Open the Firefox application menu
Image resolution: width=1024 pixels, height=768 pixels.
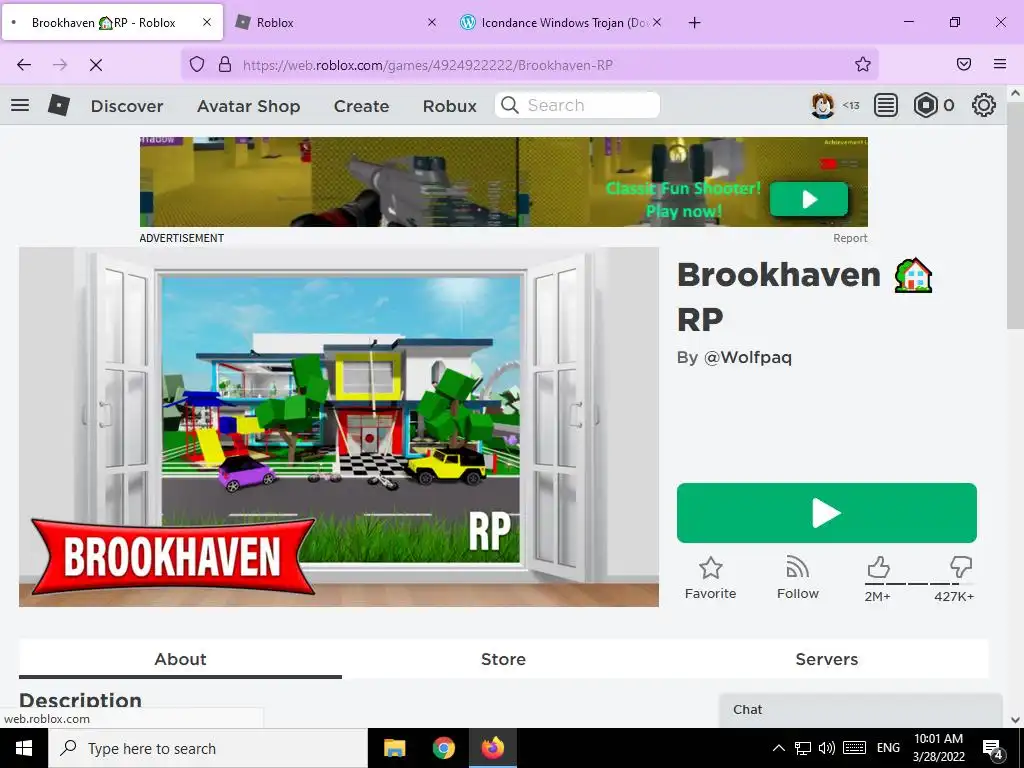coord(1000,64)
